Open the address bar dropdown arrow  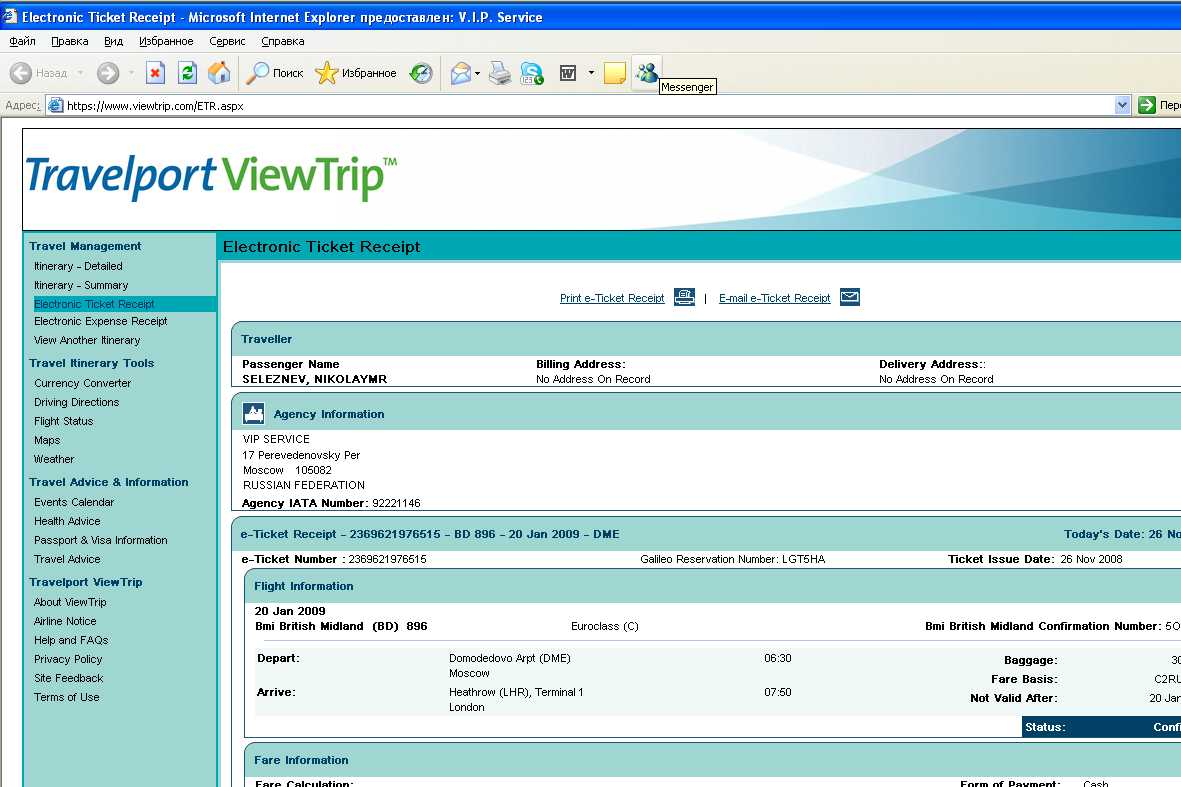tap(1122, 105)
